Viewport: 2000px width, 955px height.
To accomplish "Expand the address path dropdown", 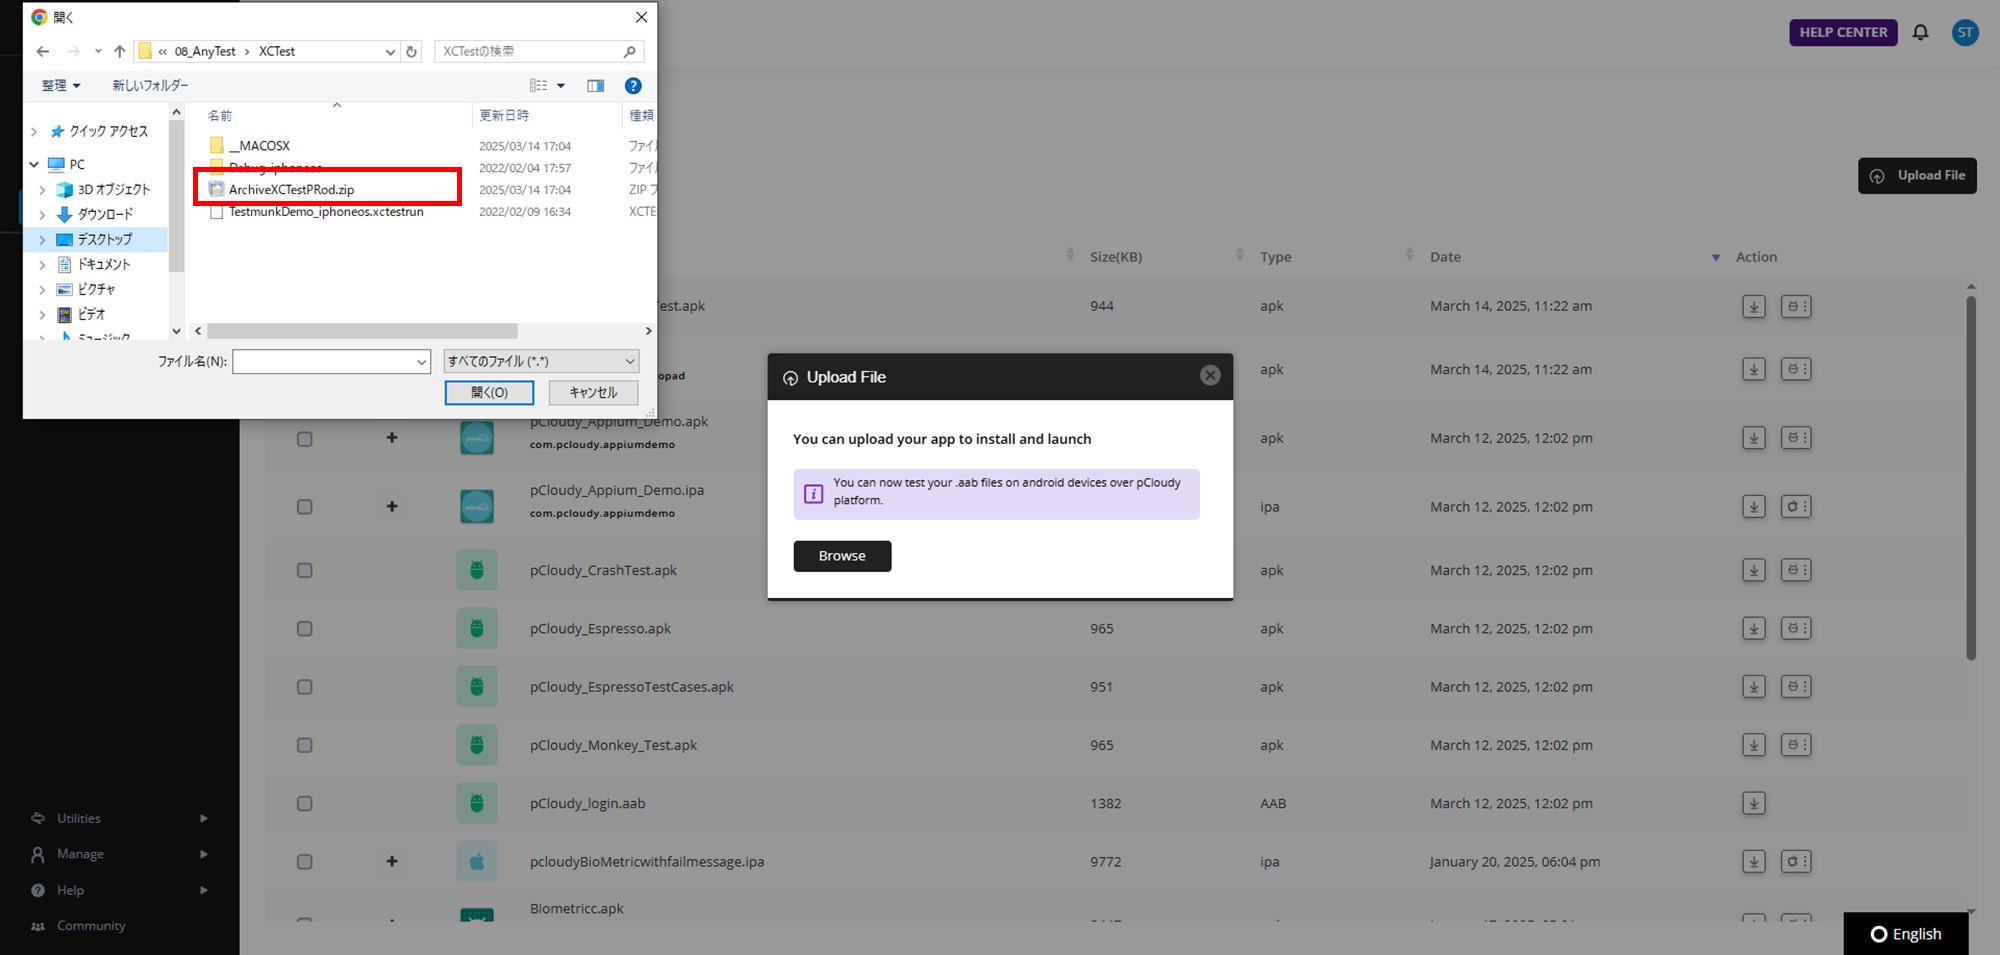I will click(390, 51).
